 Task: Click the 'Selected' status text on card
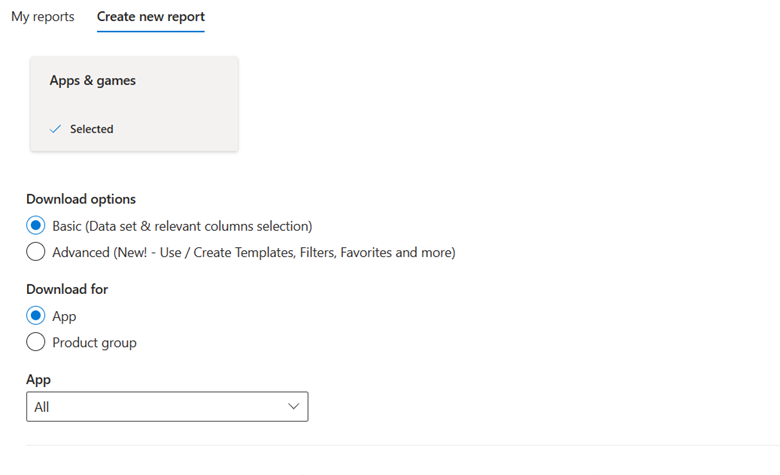(x=91, y=129)
